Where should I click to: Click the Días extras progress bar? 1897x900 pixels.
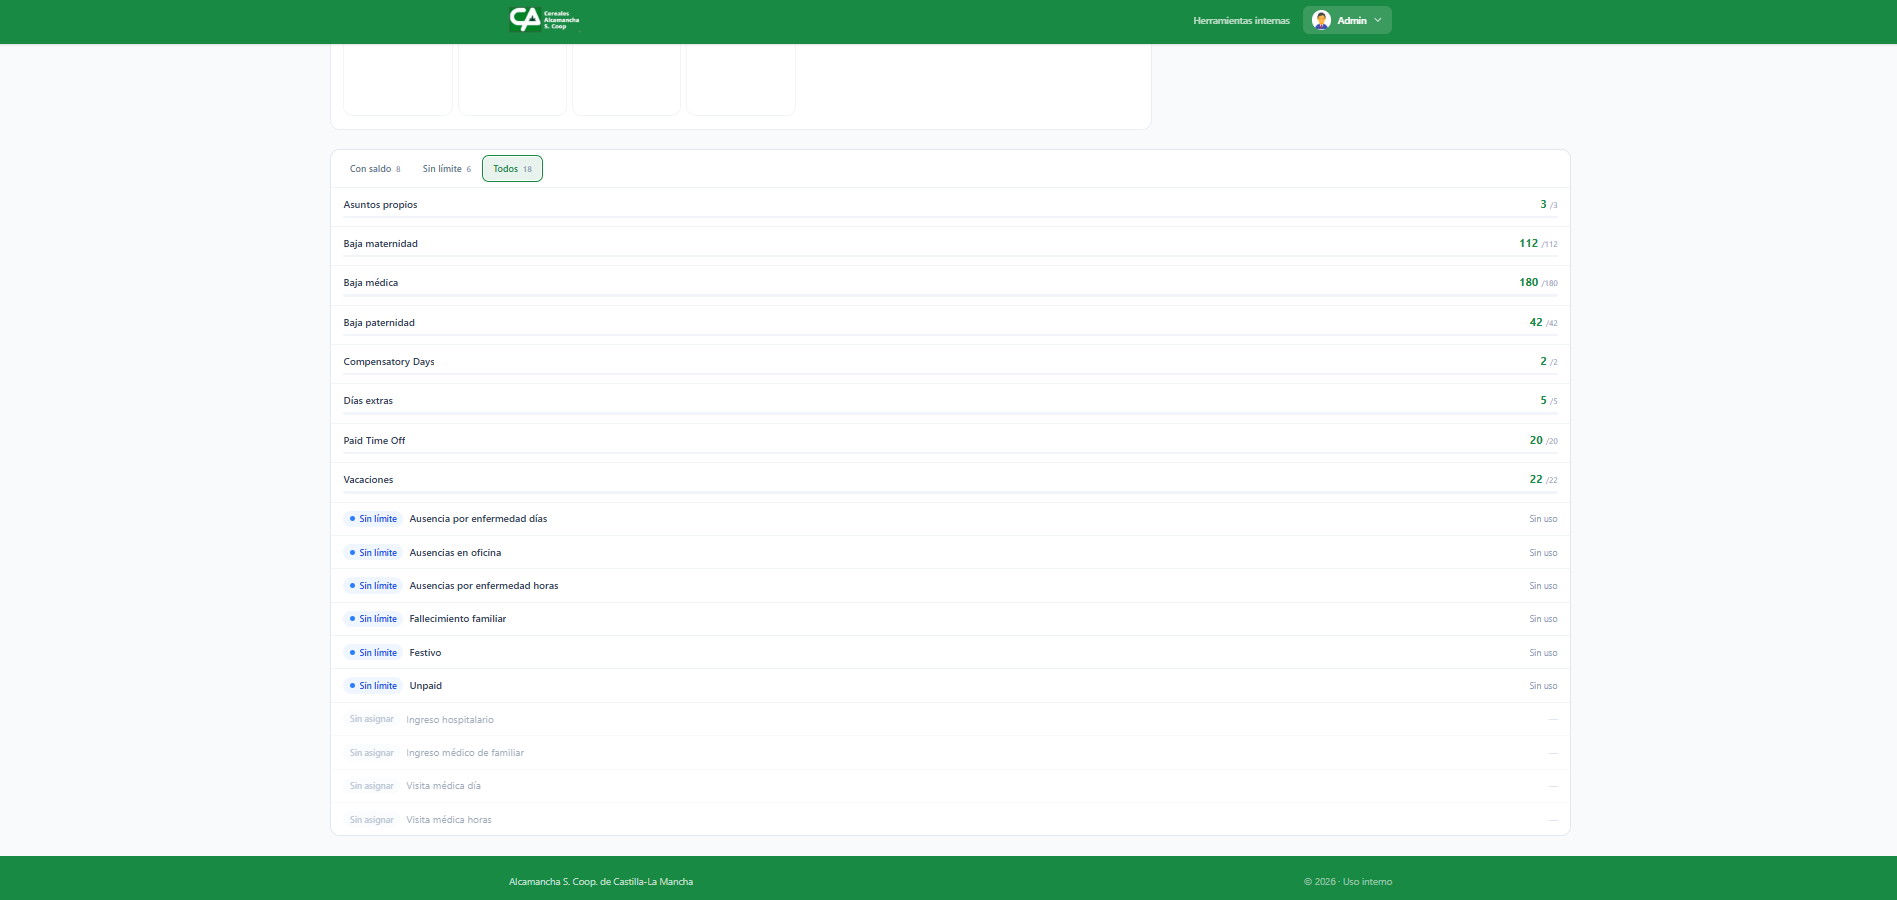click(x=950, y=413)
